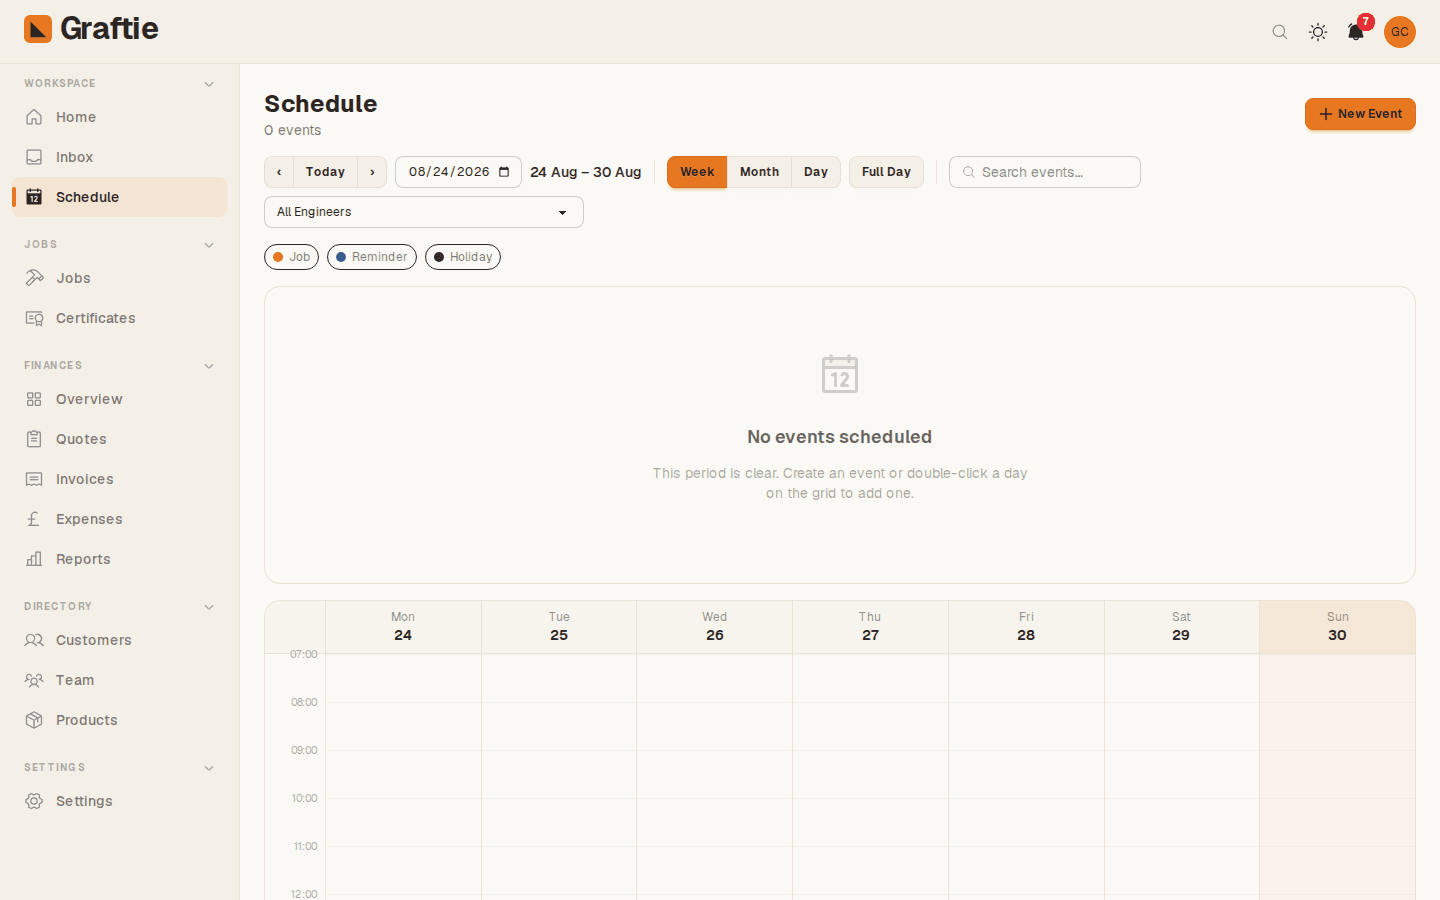Click the Quotes clipboard icon
The image size is (1440, 900).
pos(34,439)
